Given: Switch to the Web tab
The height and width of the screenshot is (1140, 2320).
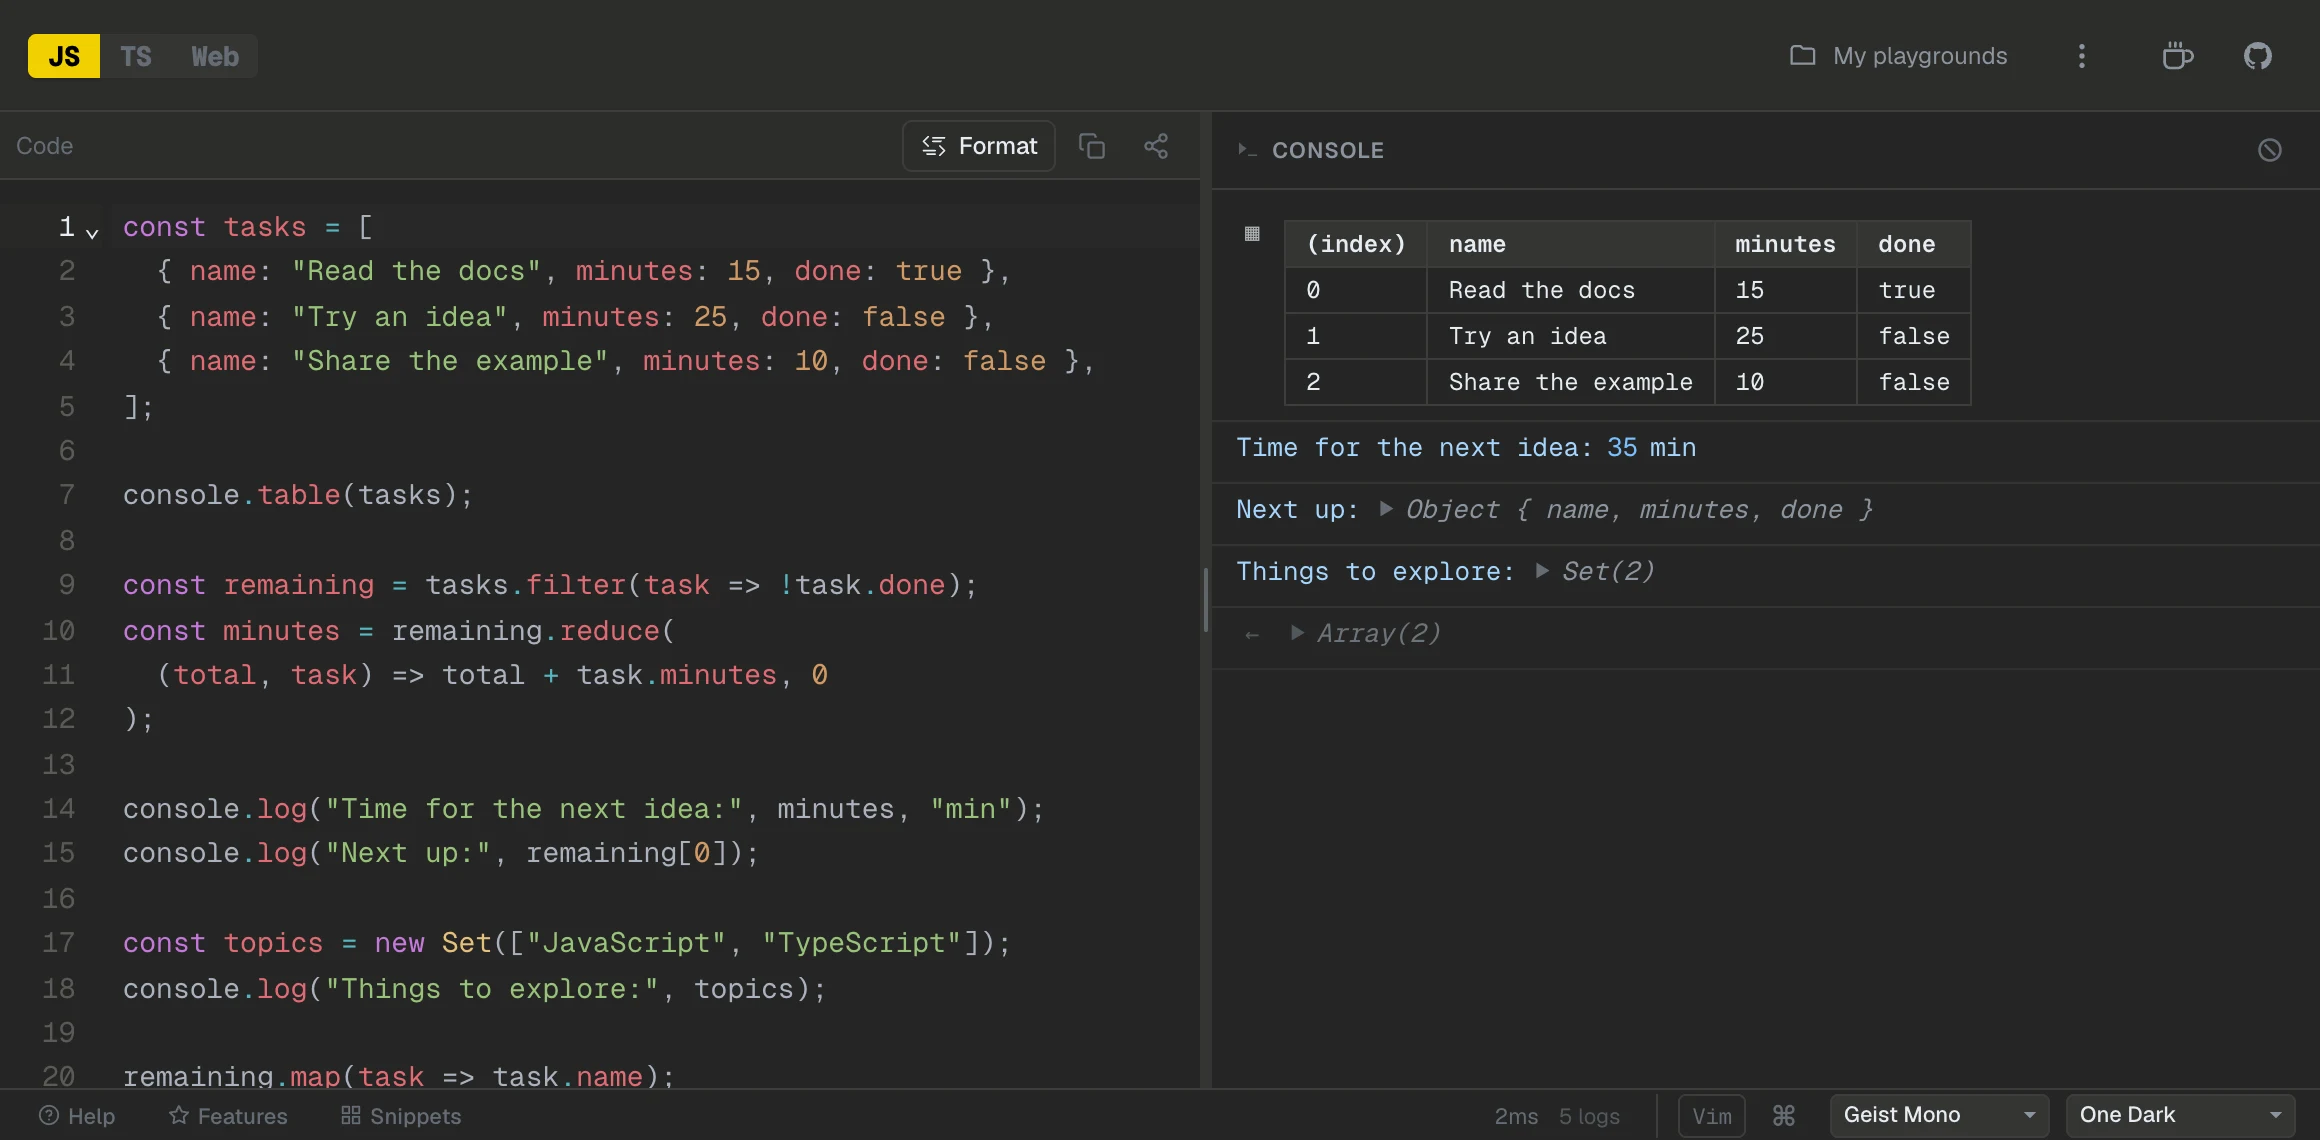Looking at the screenshot, I should pyautogui.click(x=215, y=56).
